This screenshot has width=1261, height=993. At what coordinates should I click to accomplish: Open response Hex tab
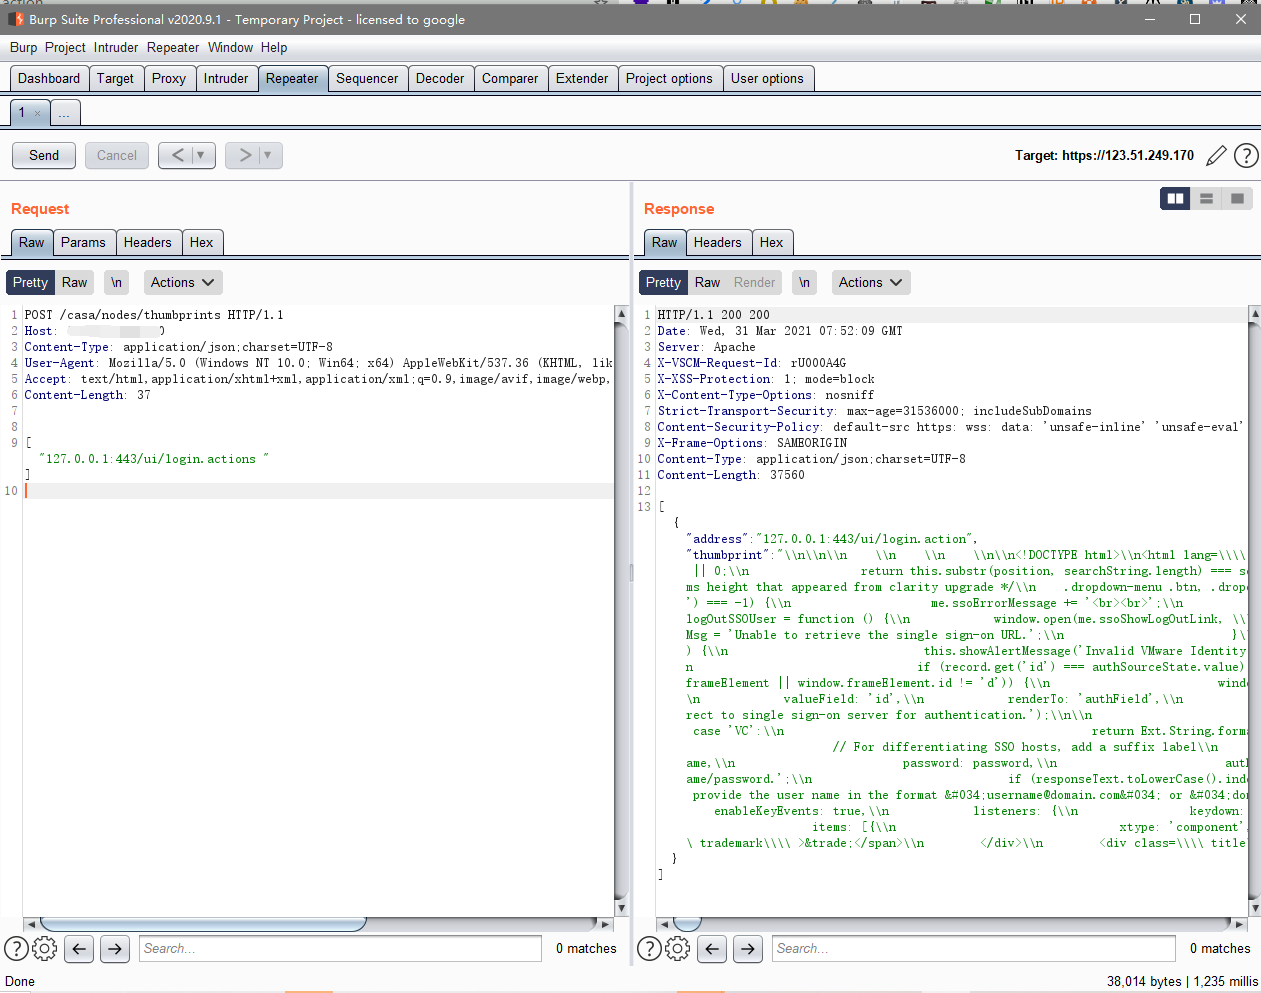pos(772,242)
